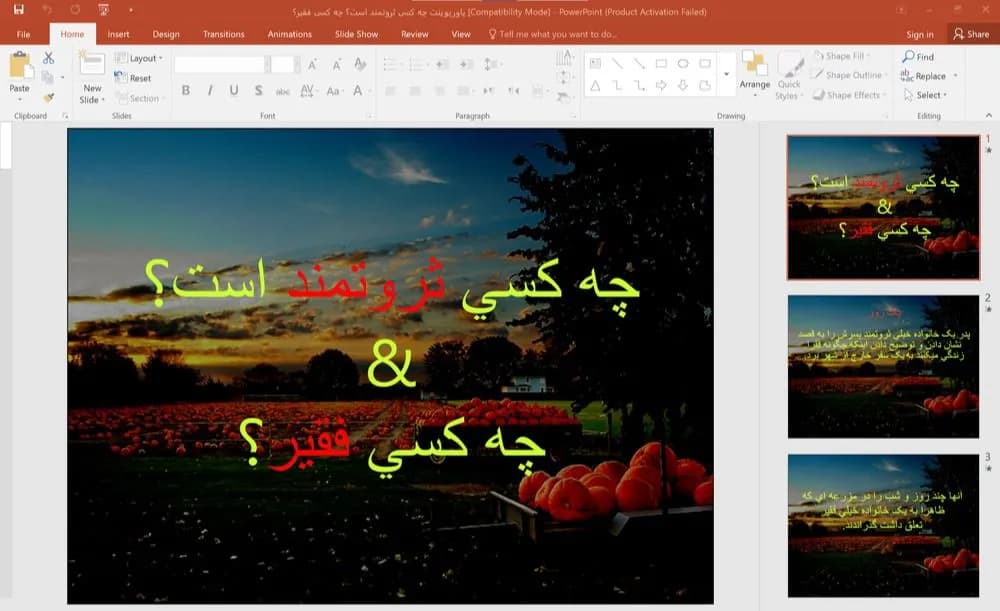Screen dimensions: 1000x611
Task: Click the Sign in link
Action: click(920, 34)
